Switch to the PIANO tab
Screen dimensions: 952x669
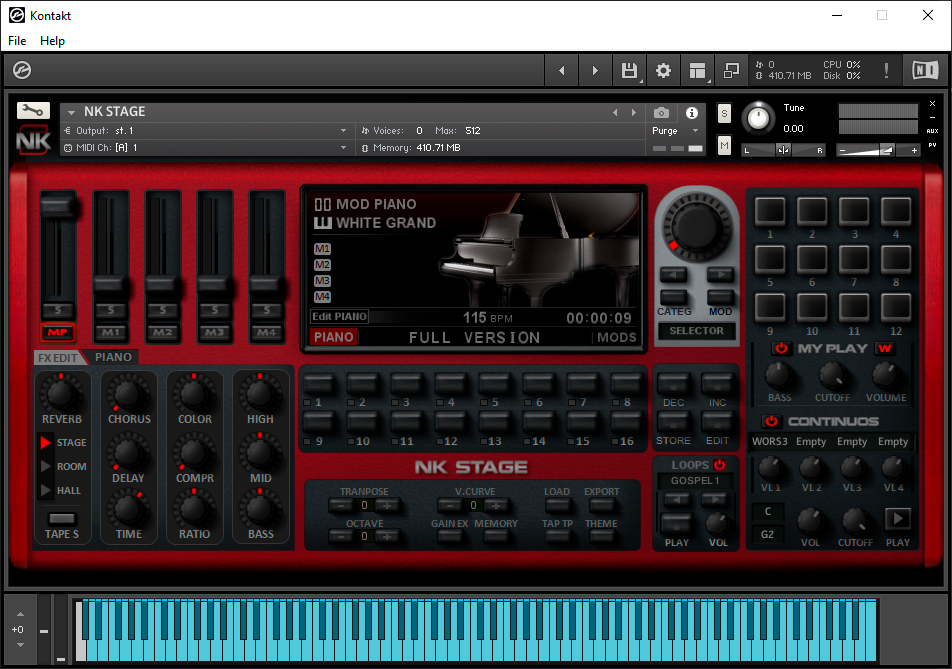point(113,357)
